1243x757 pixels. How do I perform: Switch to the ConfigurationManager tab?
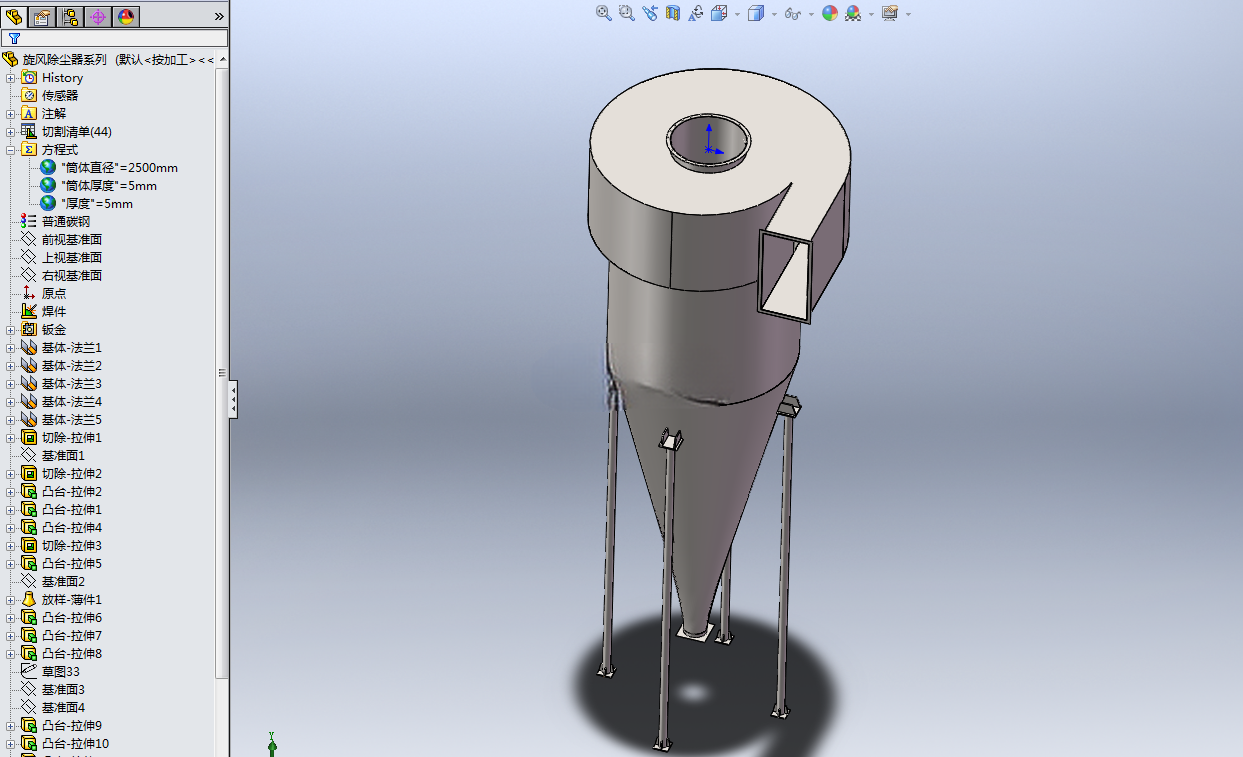pyautogui.click(x=70, y=16)
